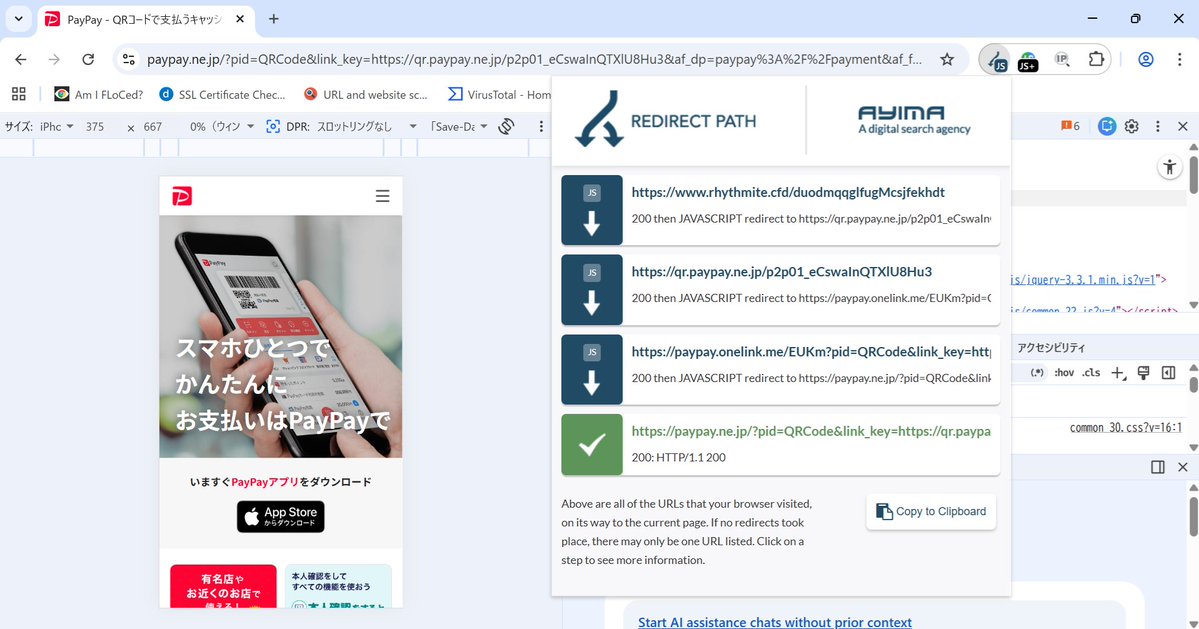1199x629 pixels.
Task: Click the regex filter icon in Styles
Action: coord(1037,373)
